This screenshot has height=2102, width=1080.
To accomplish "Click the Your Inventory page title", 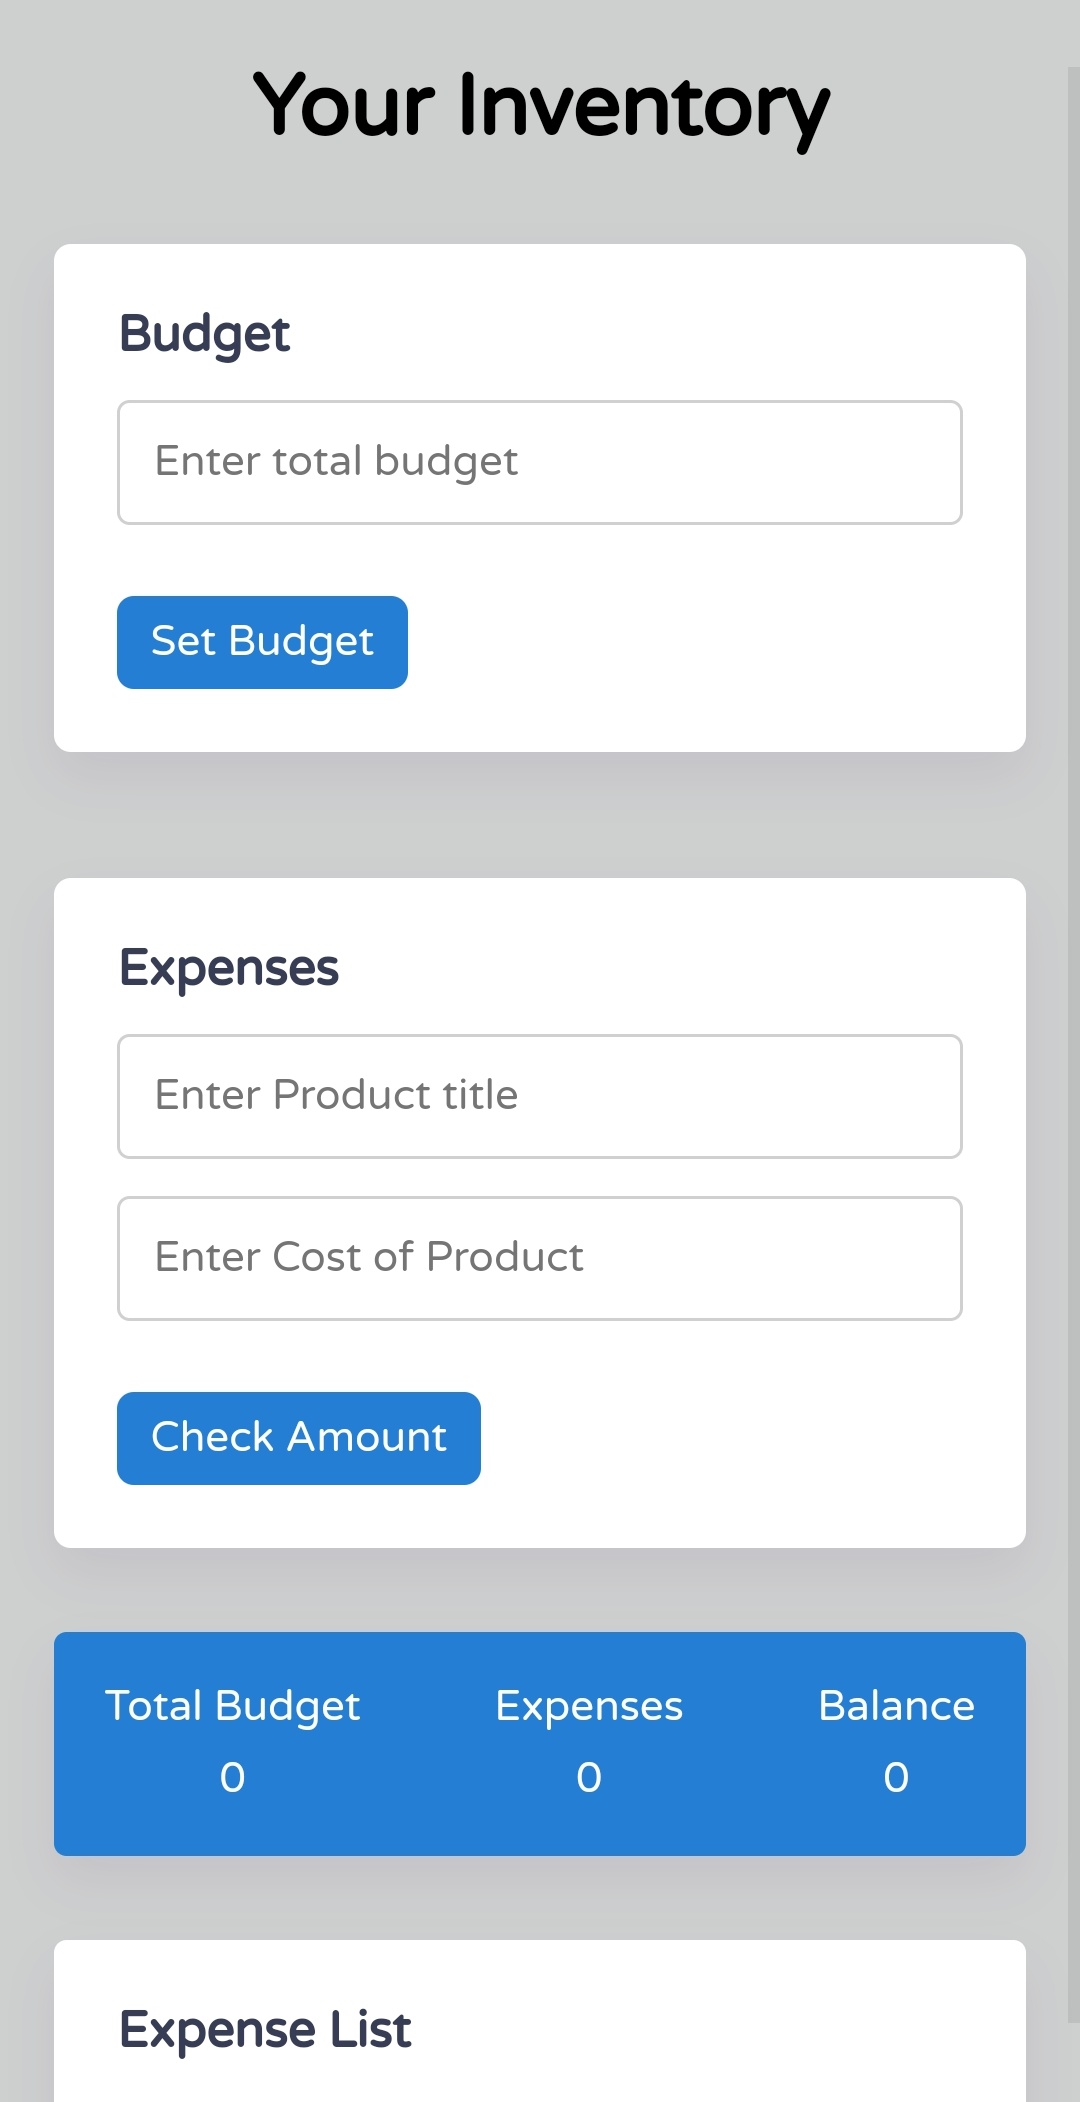I will point(540,105).
